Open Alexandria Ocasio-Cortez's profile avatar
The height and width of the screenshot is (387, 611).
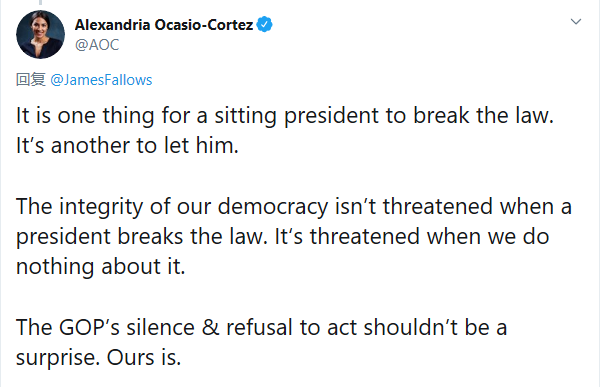41,34
